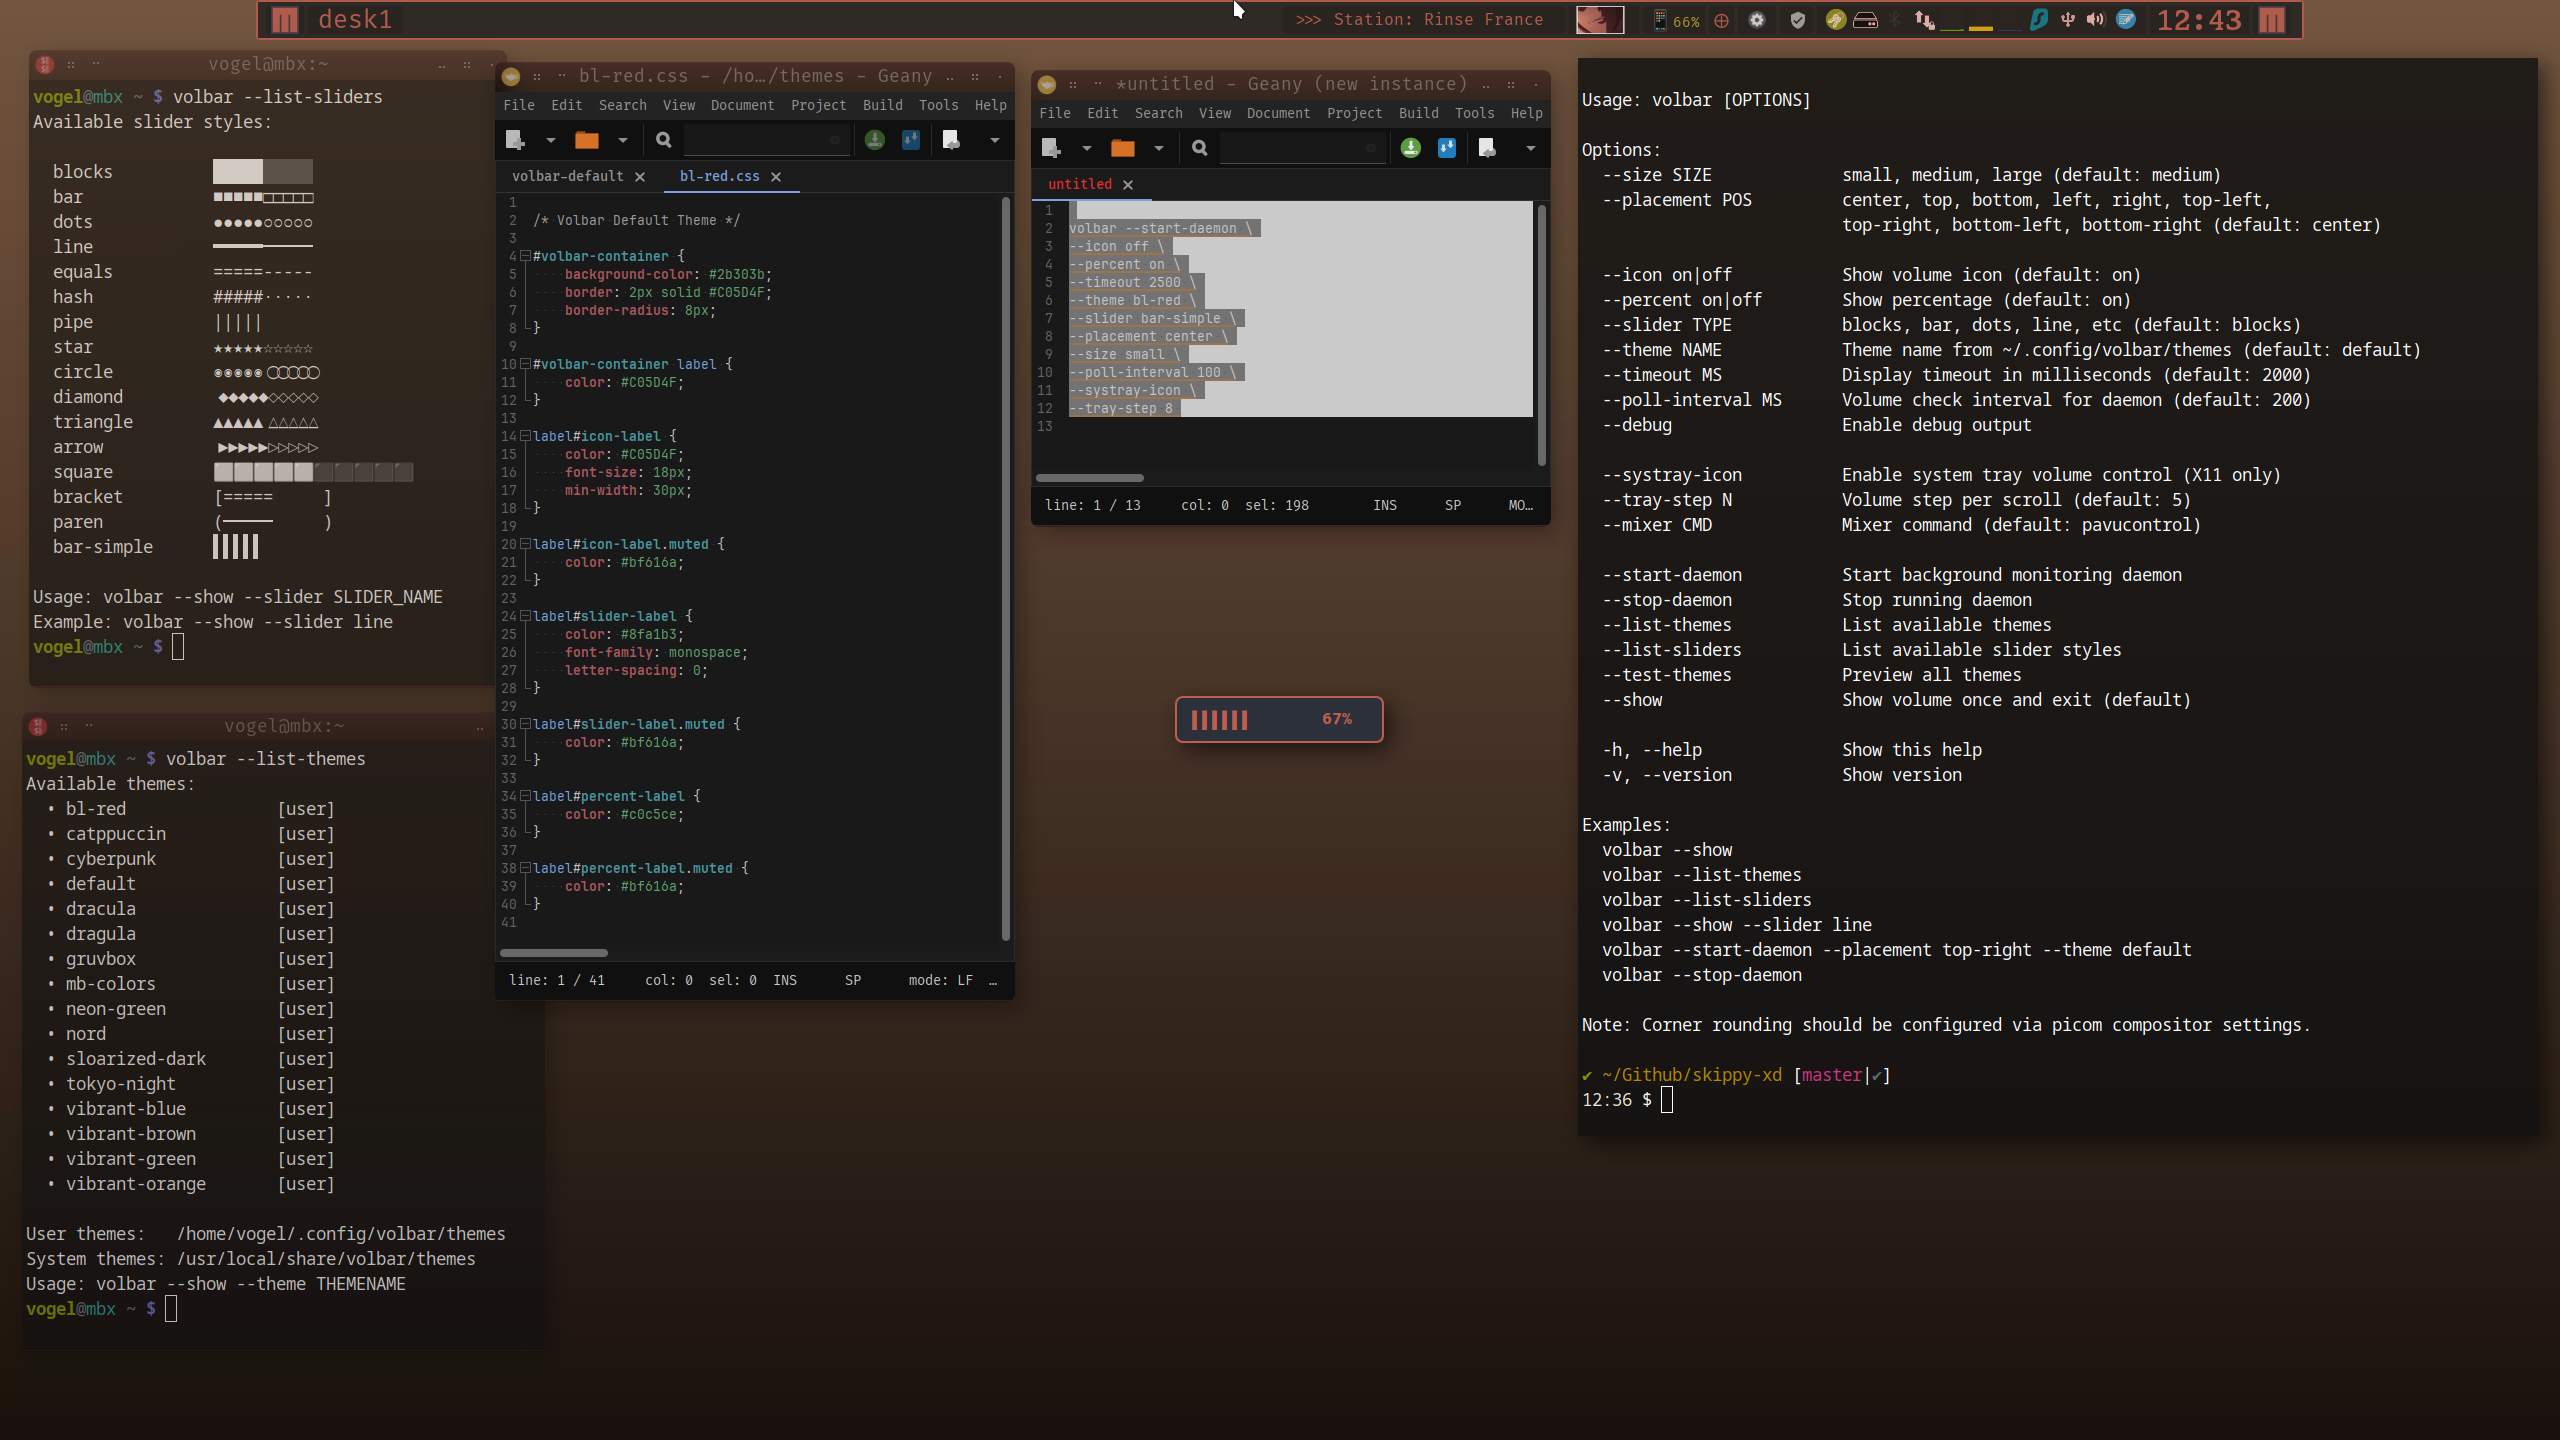The height and width of the screenshot is (1440, 2560).
Task: Switch to the volbar-default tab
Action: 567,176
